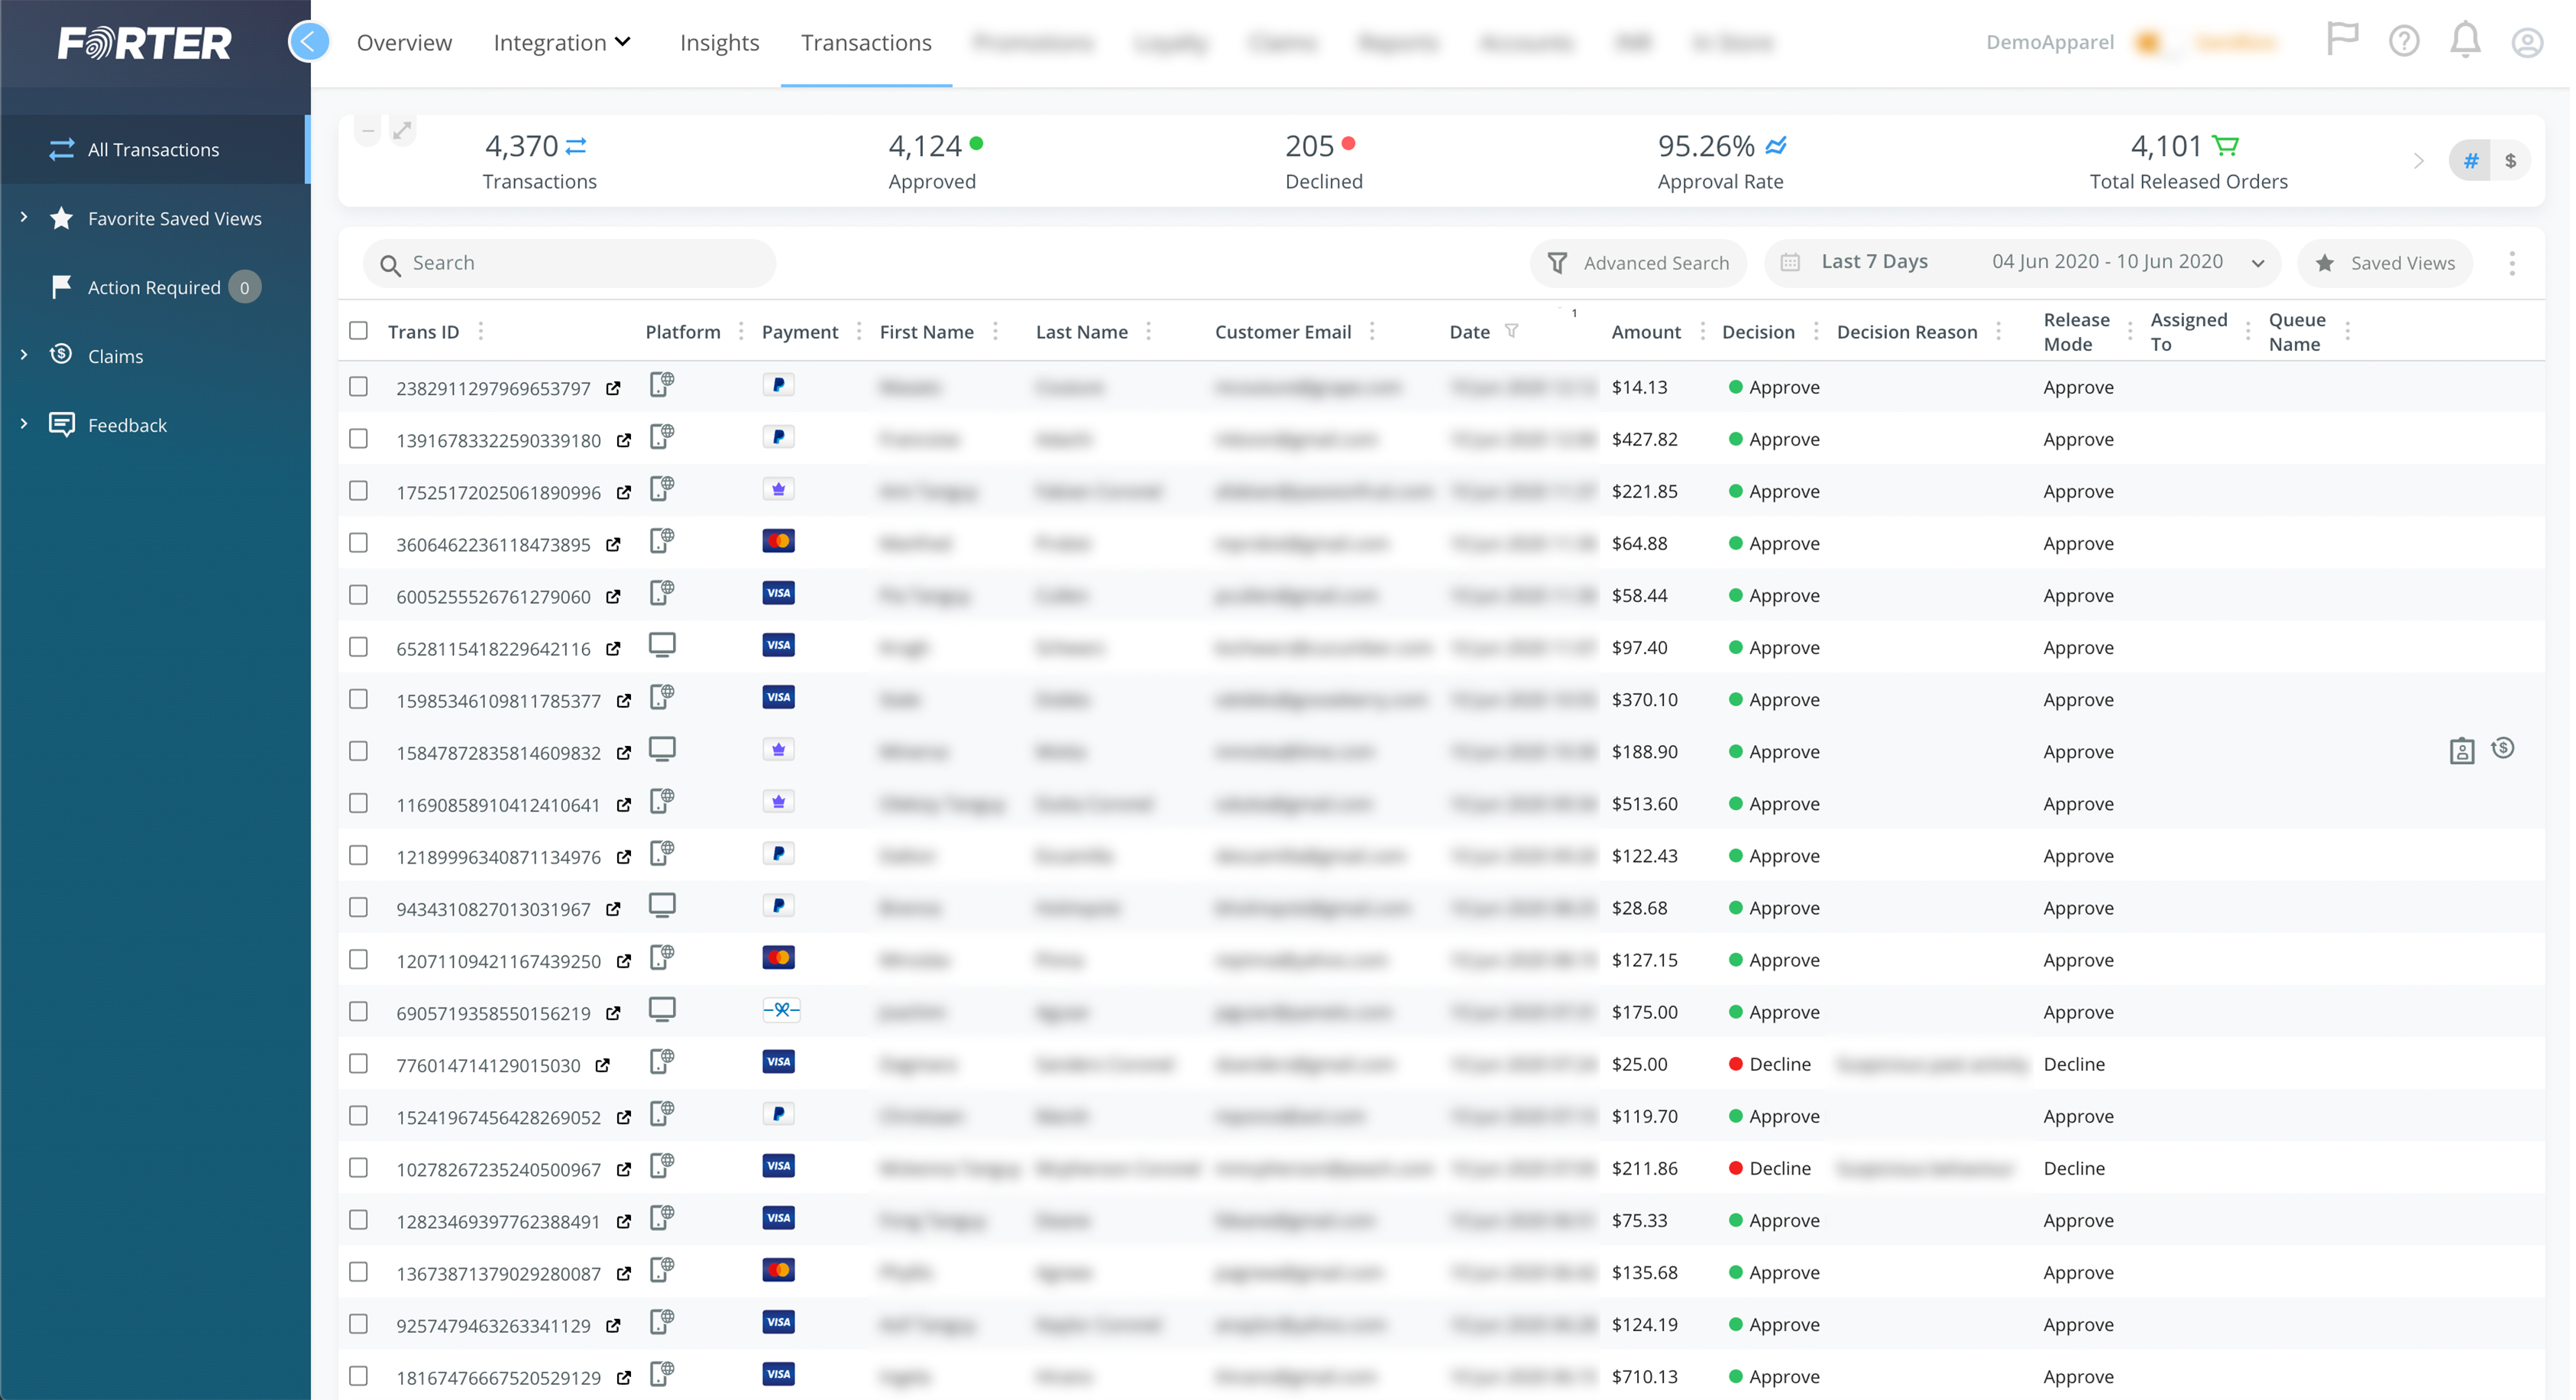This screenshot has height=1400, width=2576.
Task: Click the transactions Search field
Action: pos(580,263)
